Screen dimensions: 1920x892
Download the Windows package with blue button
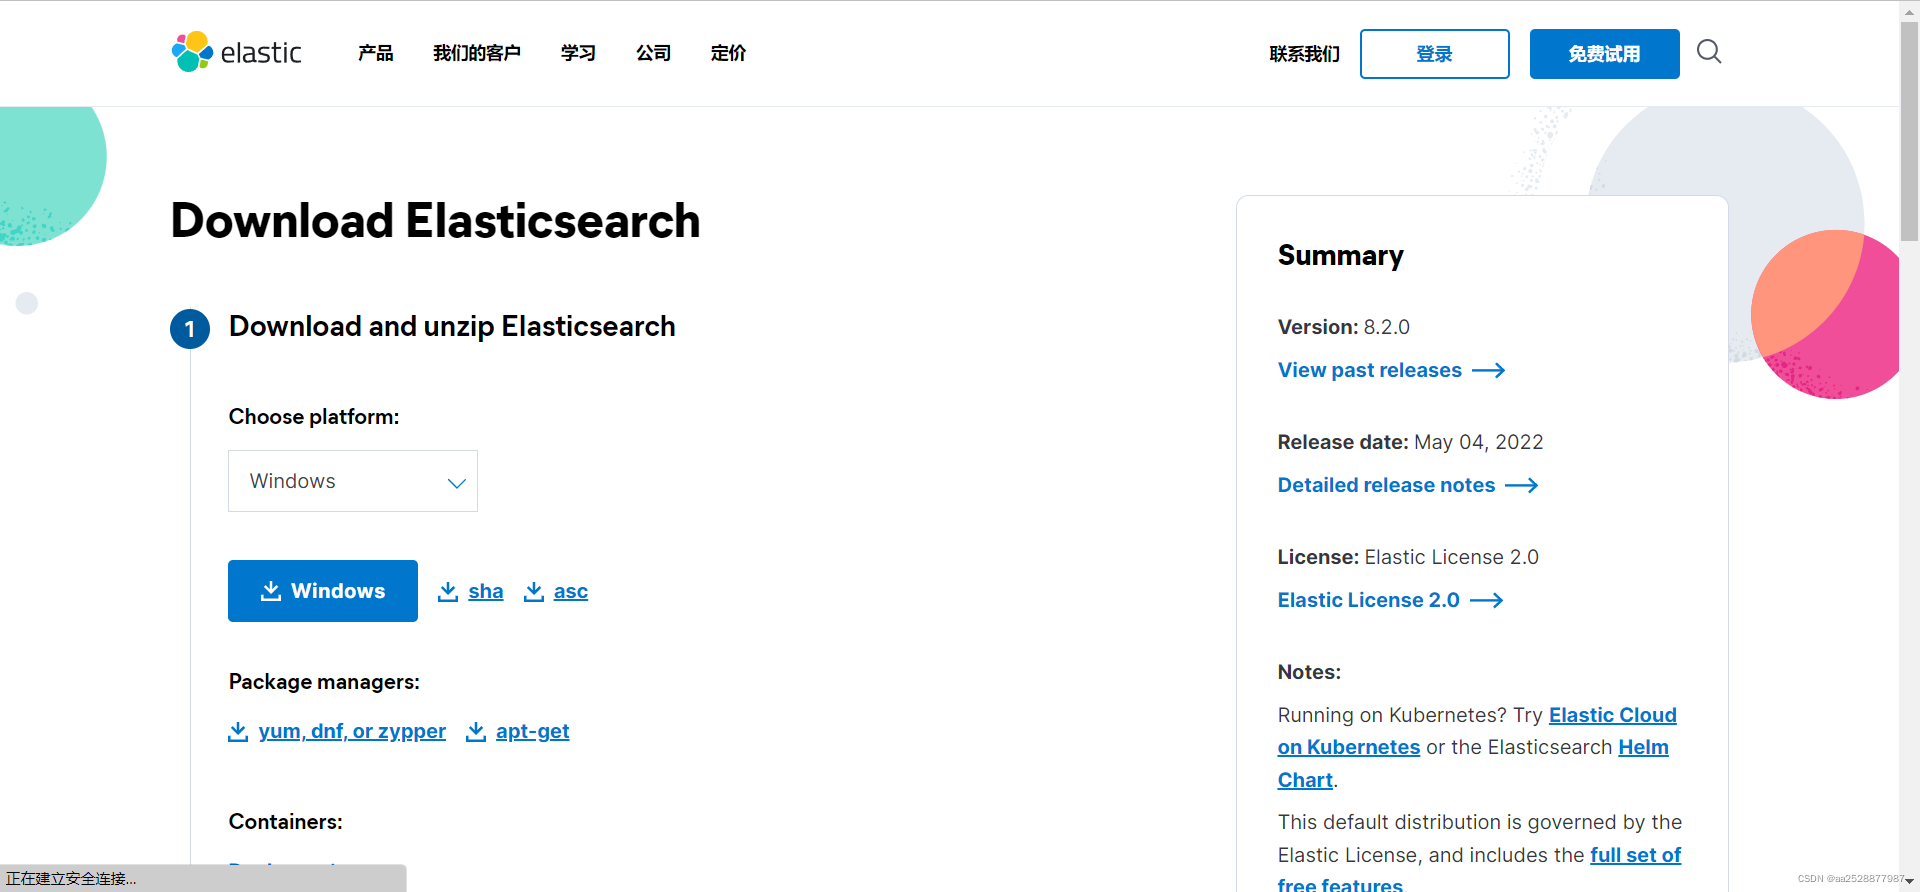323,591
